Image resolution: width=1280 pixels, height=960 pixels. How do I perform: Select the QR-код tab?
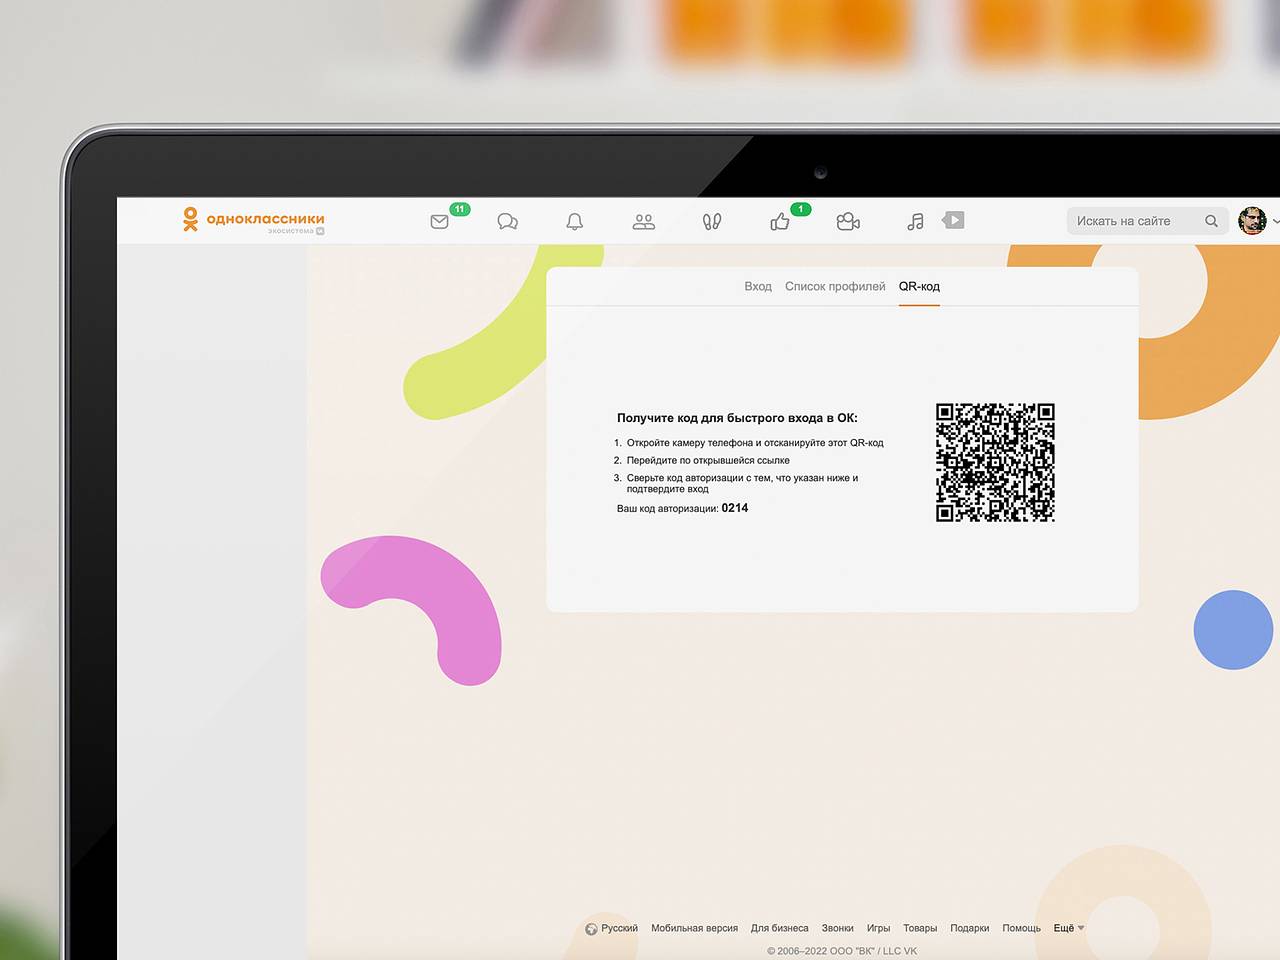point(919,286)
